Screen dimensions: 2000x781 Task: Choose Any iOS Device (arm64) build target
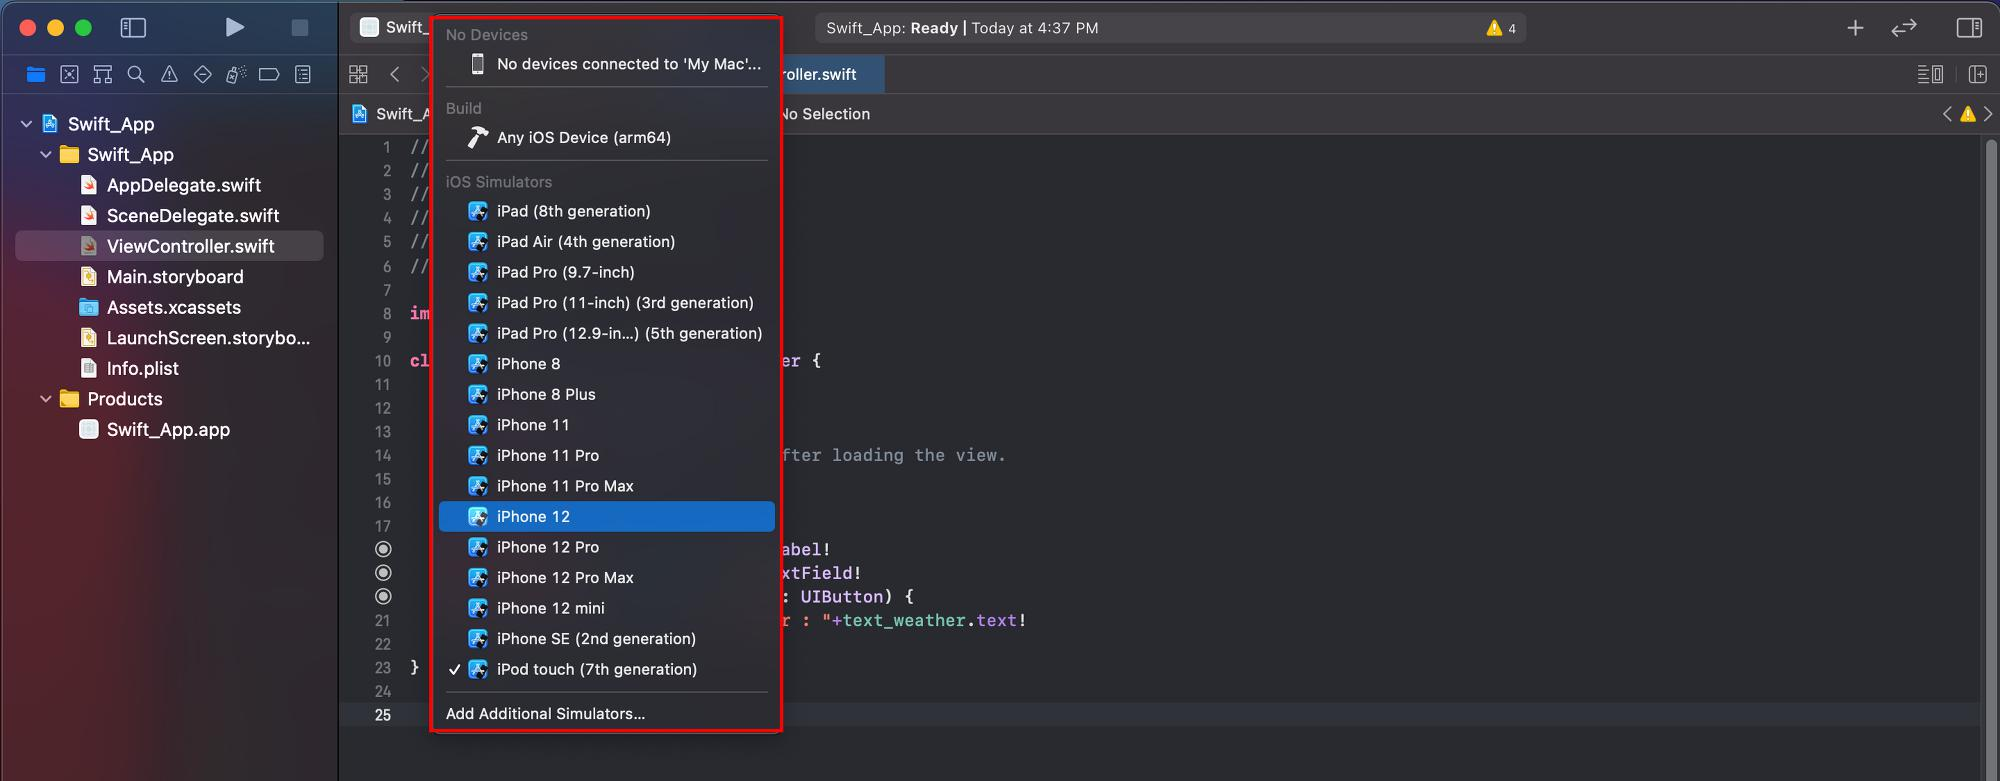tap(606, 138)
